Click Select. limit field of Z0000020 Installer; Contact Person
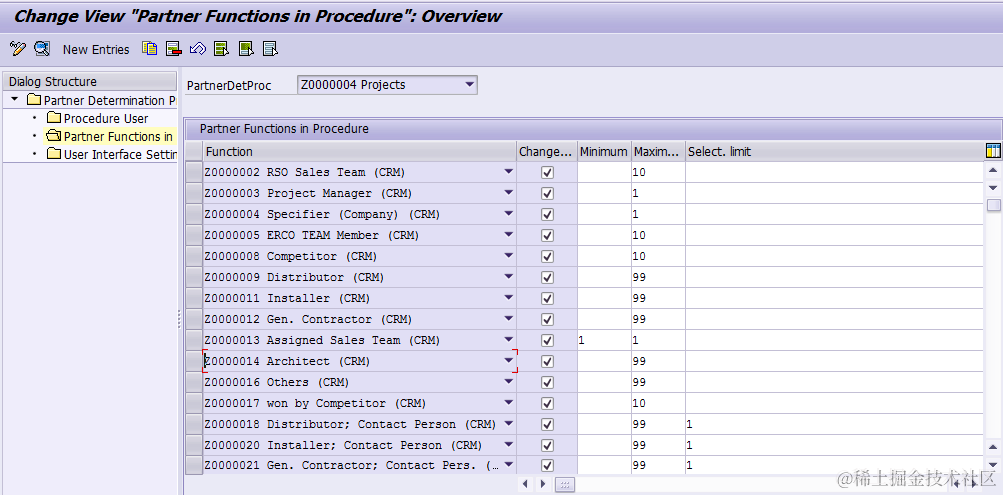1003x495 pixels. [x=835, y=445]
